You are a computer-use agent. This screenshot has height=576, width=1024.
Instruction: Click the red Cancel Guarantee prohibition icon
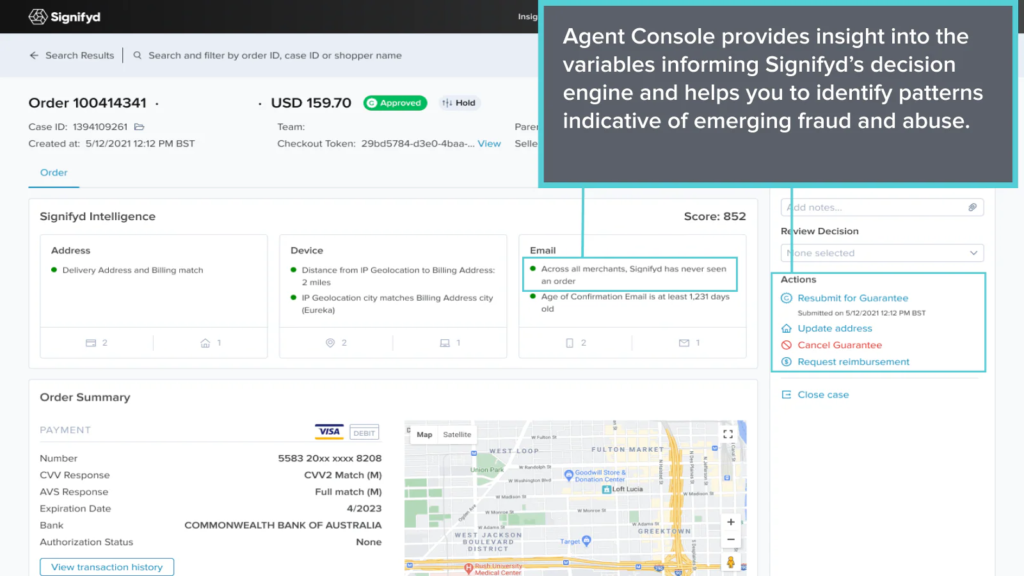[787, 344]
